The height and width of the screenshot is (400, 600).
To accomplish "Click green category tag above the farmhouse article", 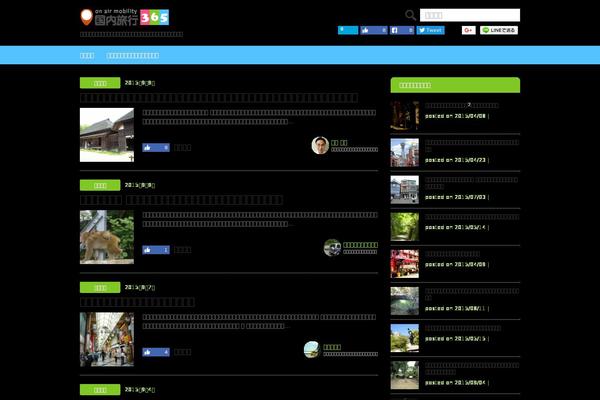I will [x=100, y=83].
